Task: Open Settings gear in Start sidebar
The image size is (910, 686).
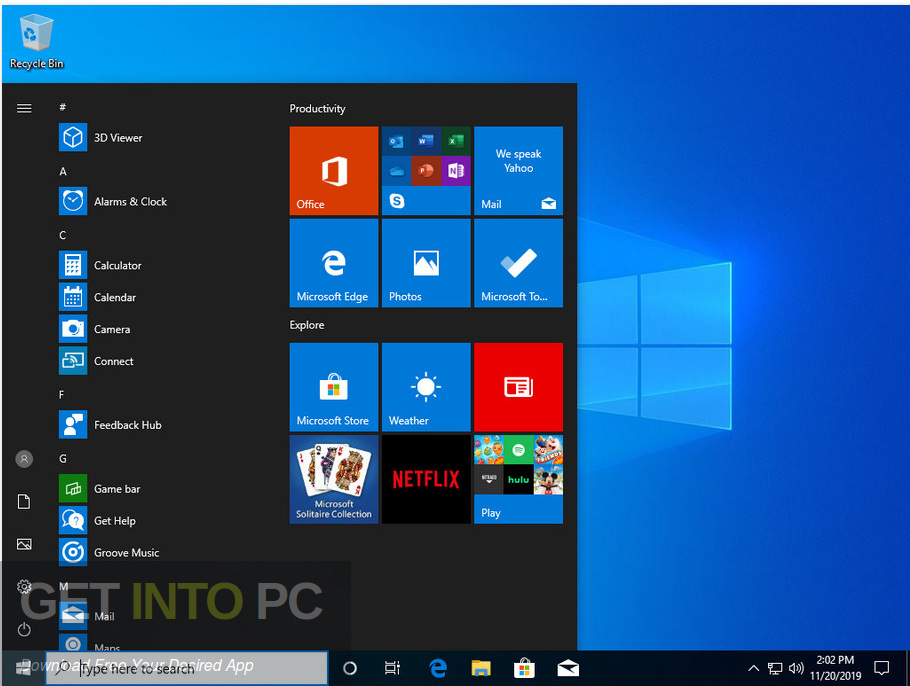Action: tap(24, 587)
